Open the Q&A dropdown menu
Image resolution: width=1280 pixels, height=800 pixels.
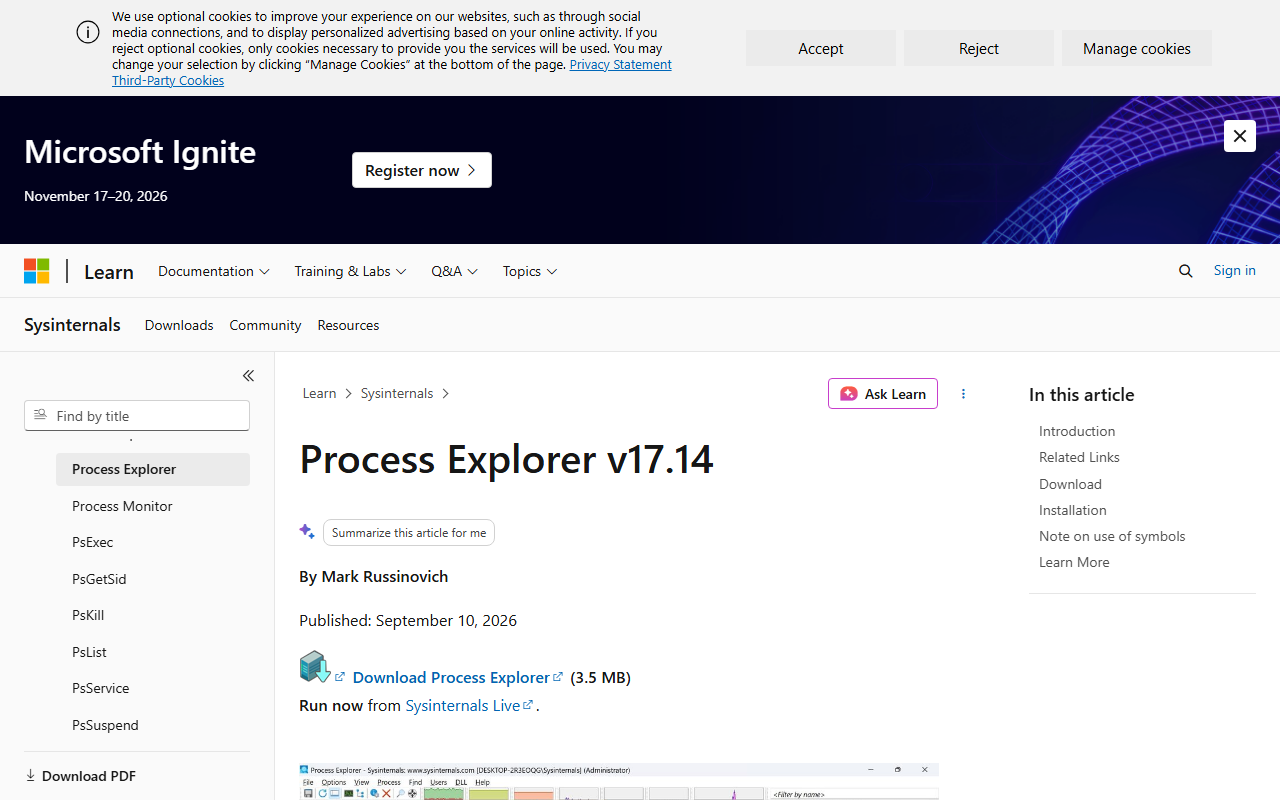454,271
